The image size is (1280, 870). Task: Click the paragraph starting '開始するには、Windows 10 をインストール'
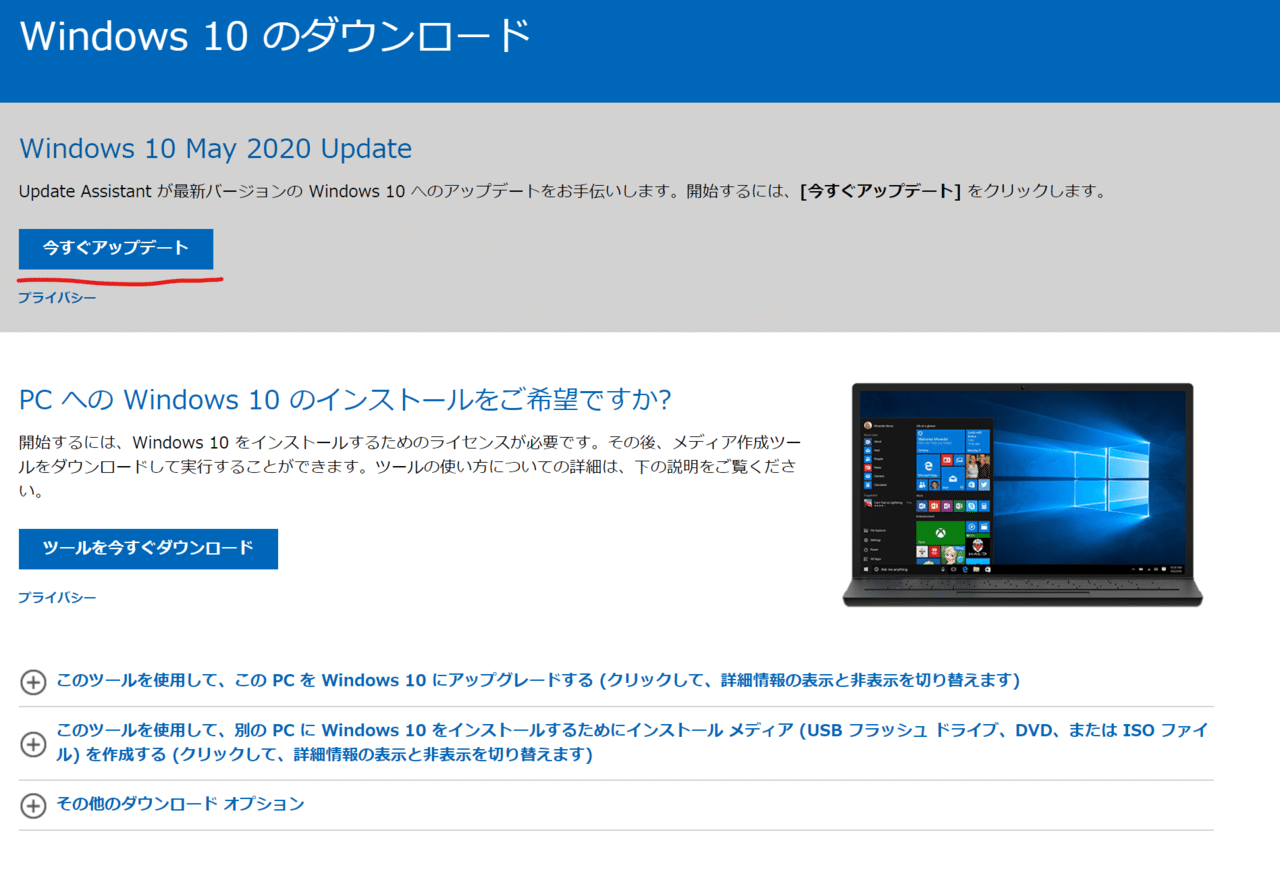coord(410,466)
